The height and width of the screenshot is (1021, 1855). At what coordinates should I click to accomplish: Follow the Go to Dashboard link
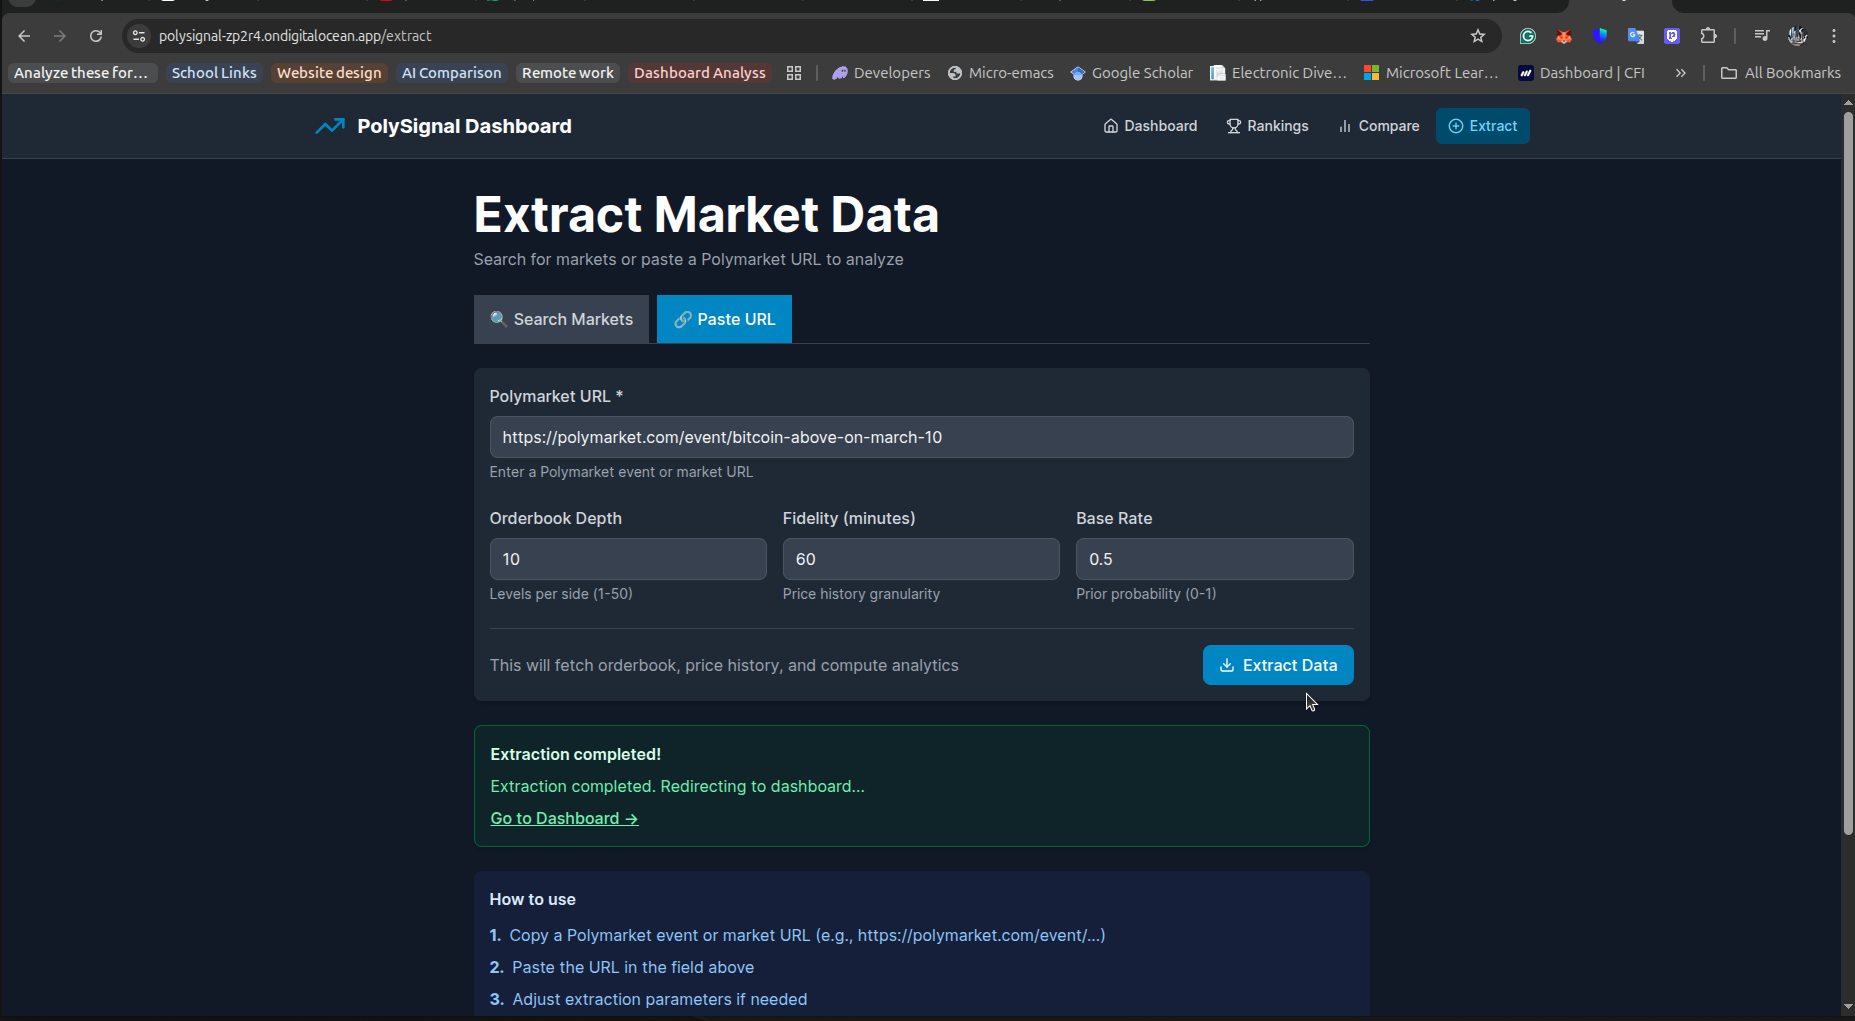pyautogui.click(x=564, y=818)
